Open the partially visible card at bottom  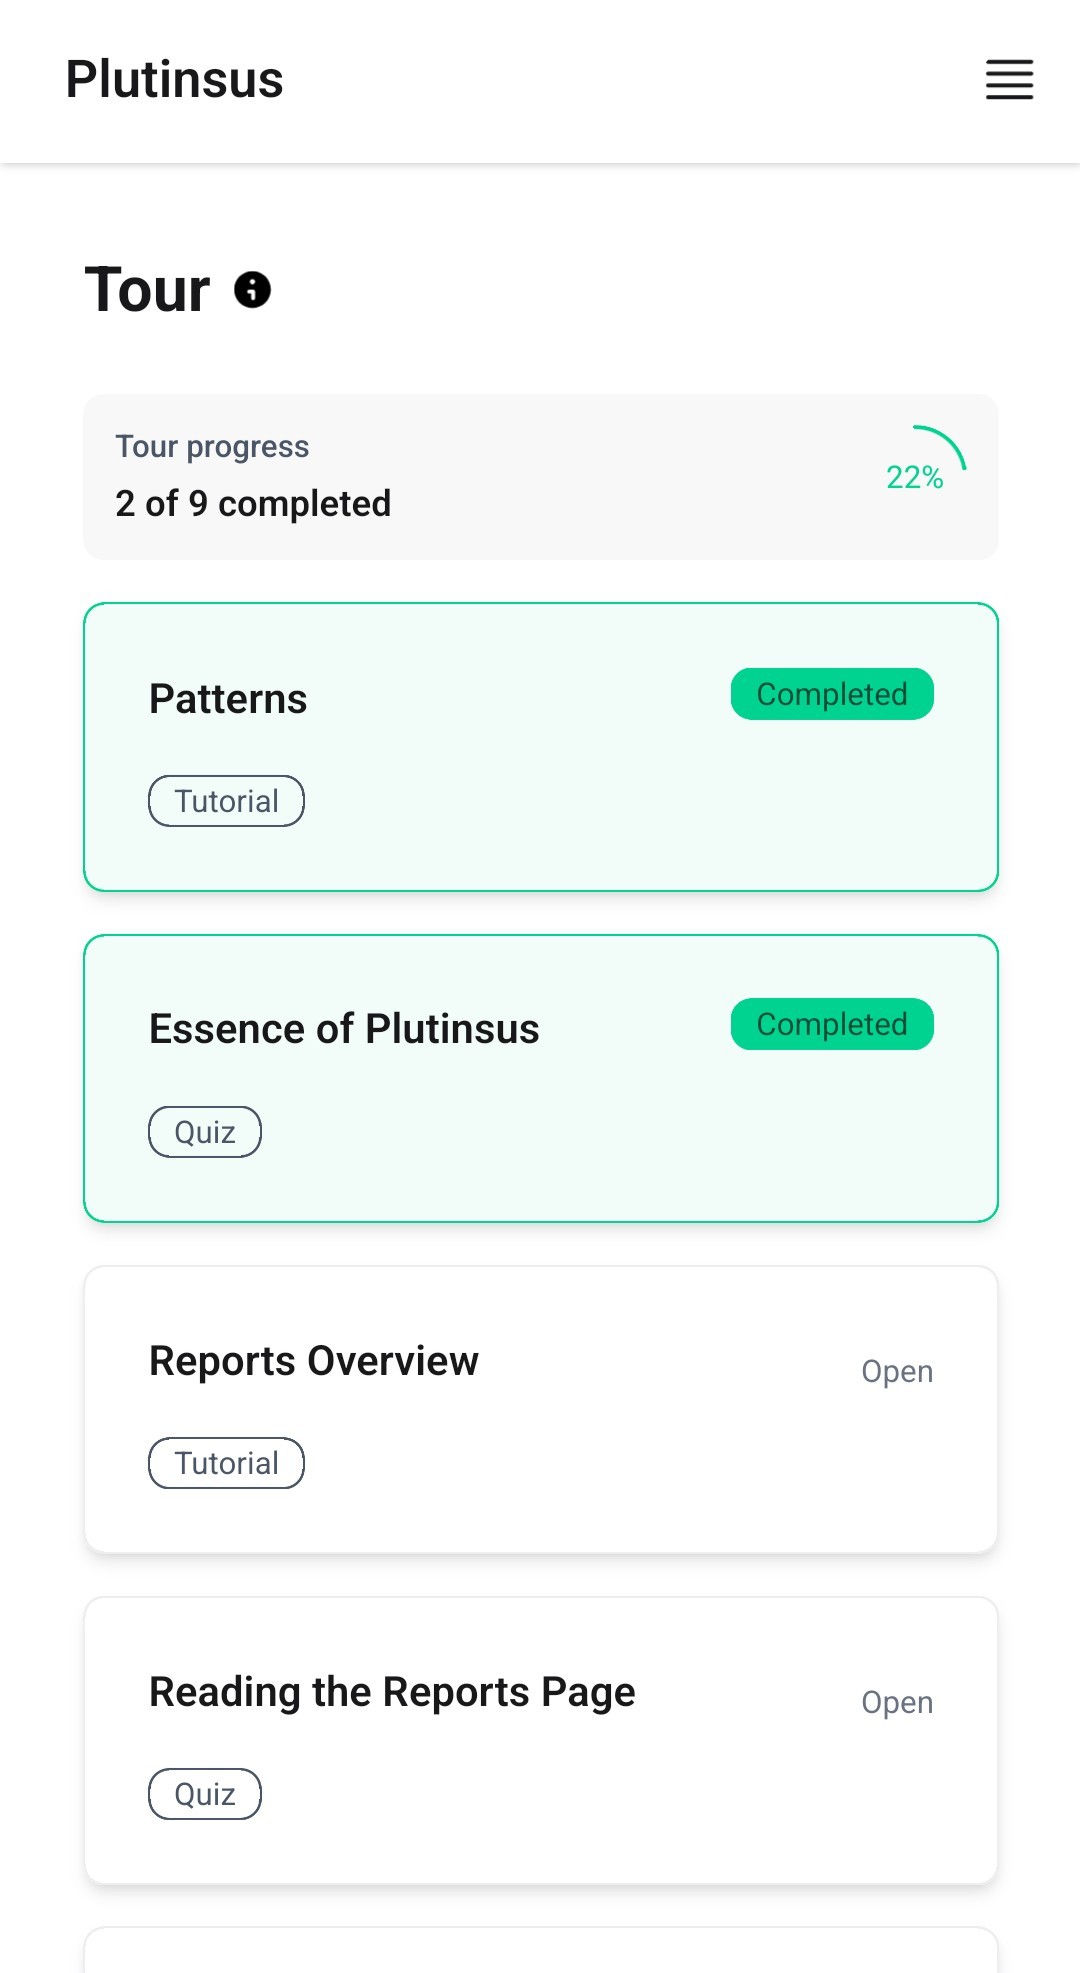click(x=541, y=1950)
